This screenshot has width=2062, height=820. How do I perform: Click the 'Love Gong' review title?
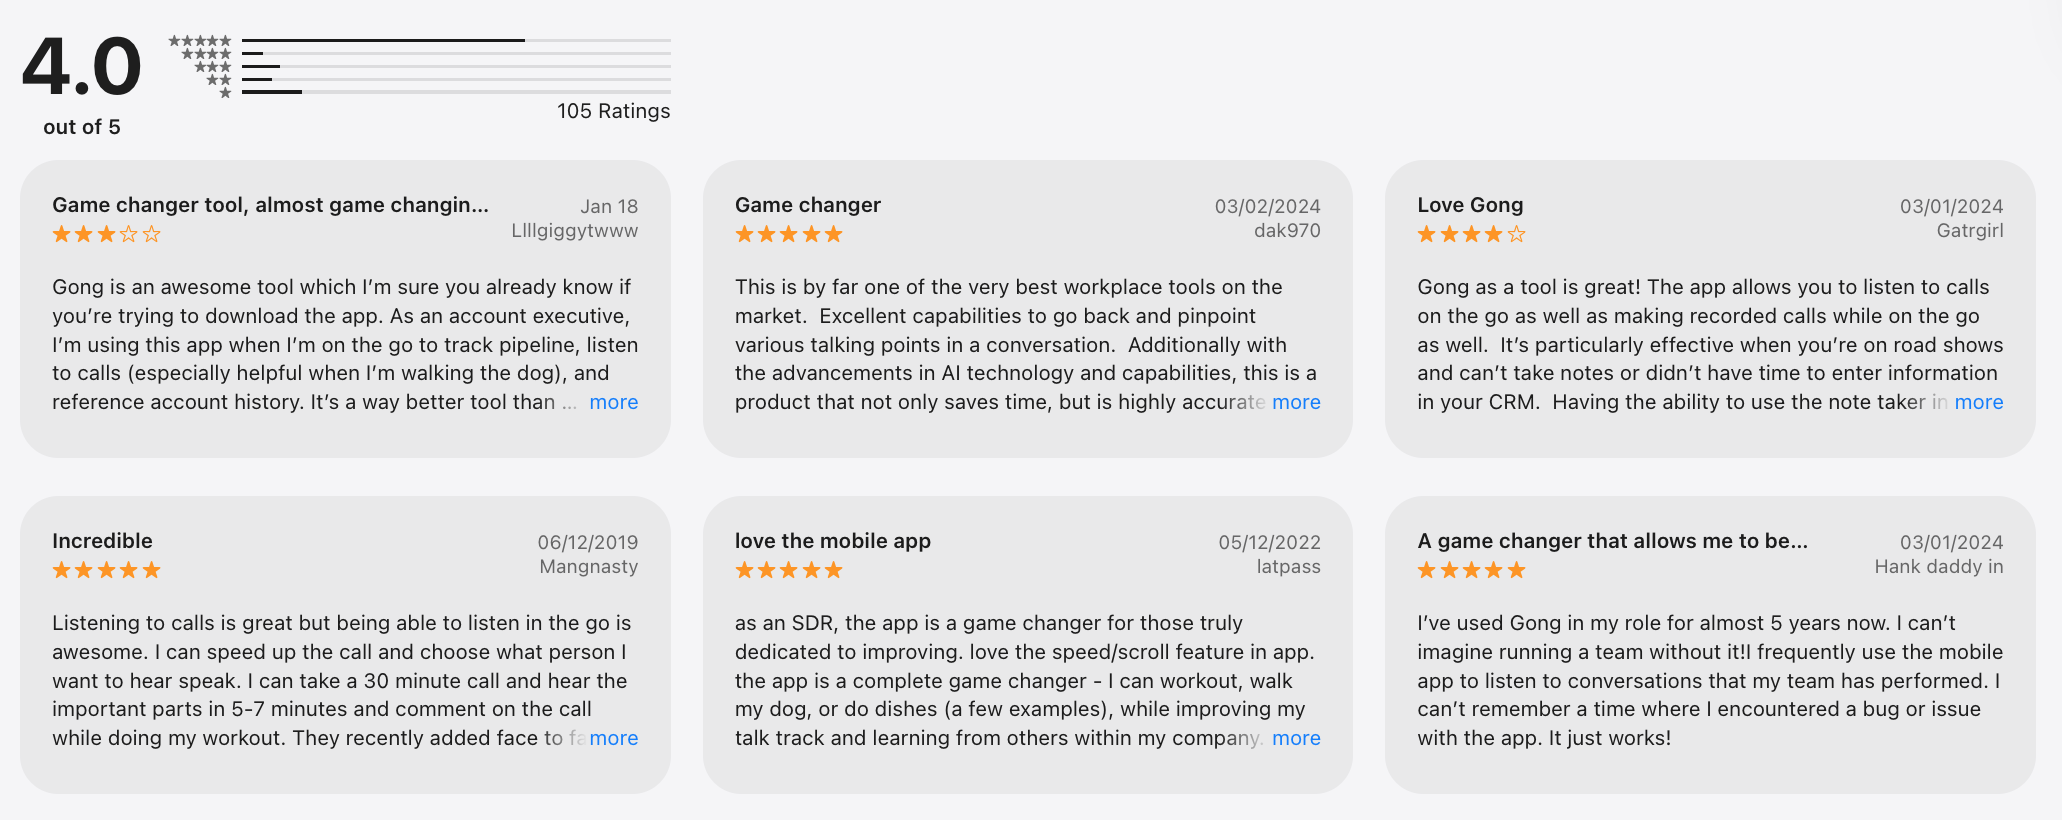(1470, 205)
